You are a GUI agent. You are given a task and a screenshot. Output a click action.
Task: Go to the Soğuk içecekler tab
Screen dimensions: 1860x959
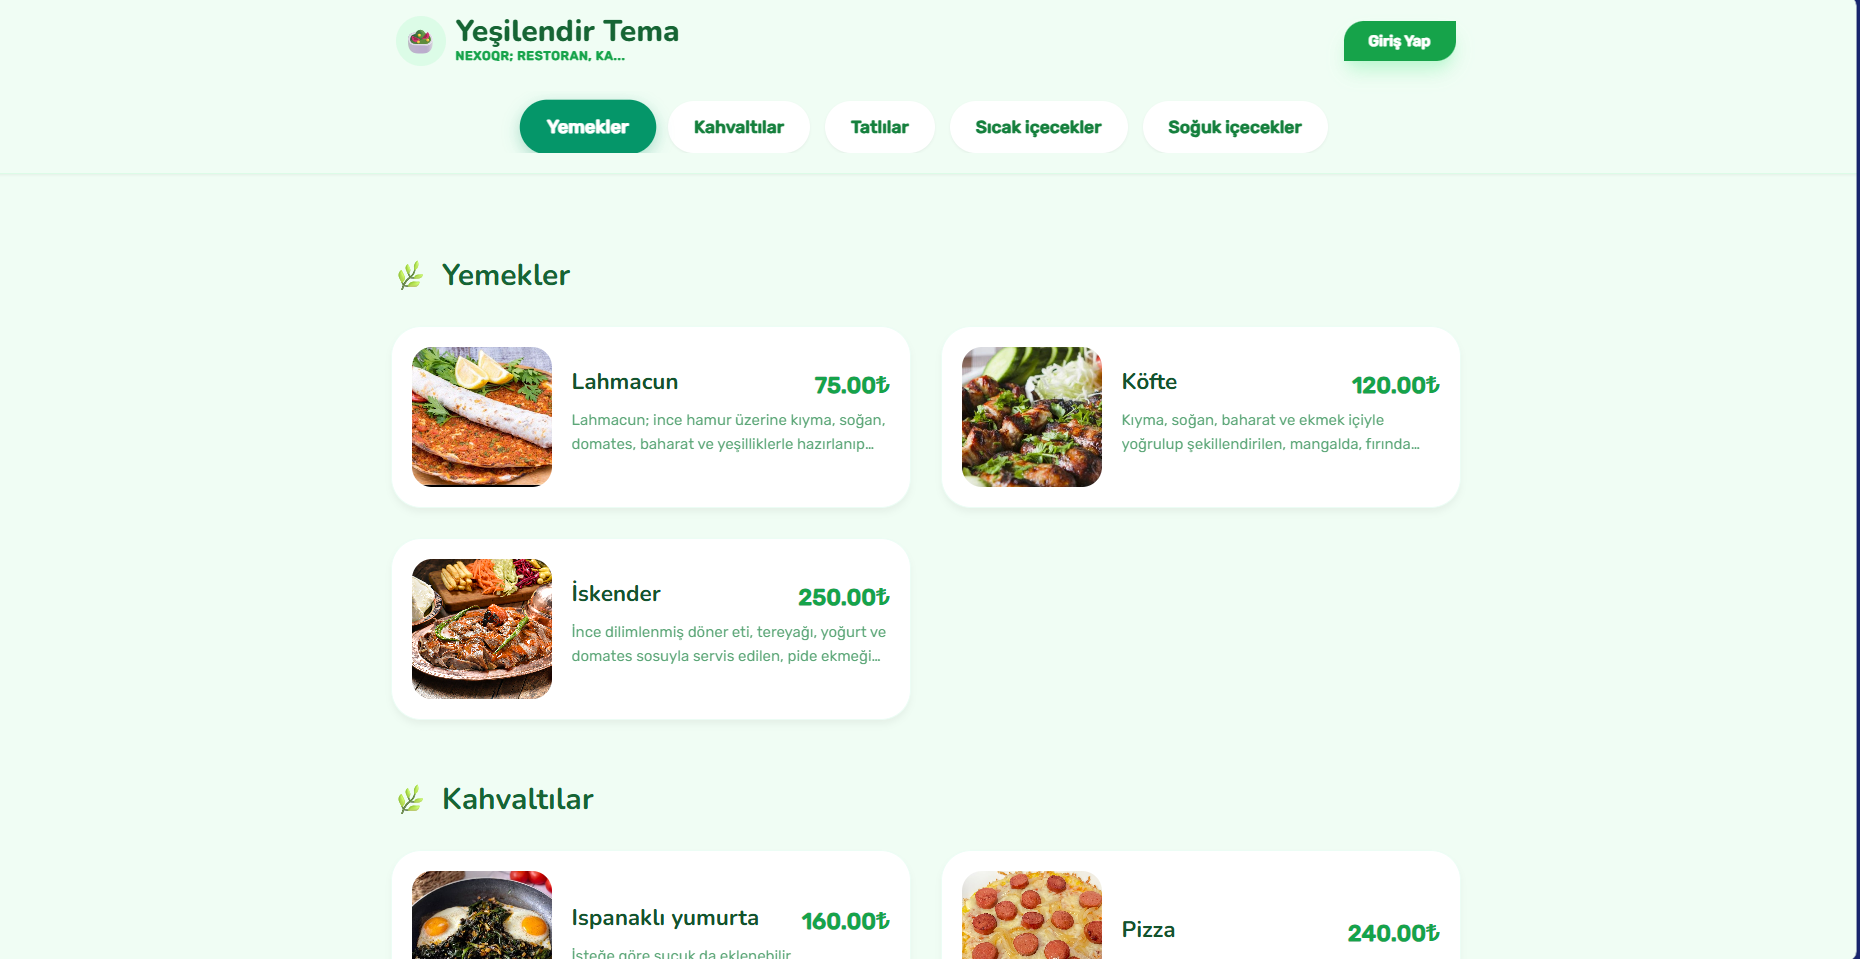pyautogui.click(x=1235, y=127)
